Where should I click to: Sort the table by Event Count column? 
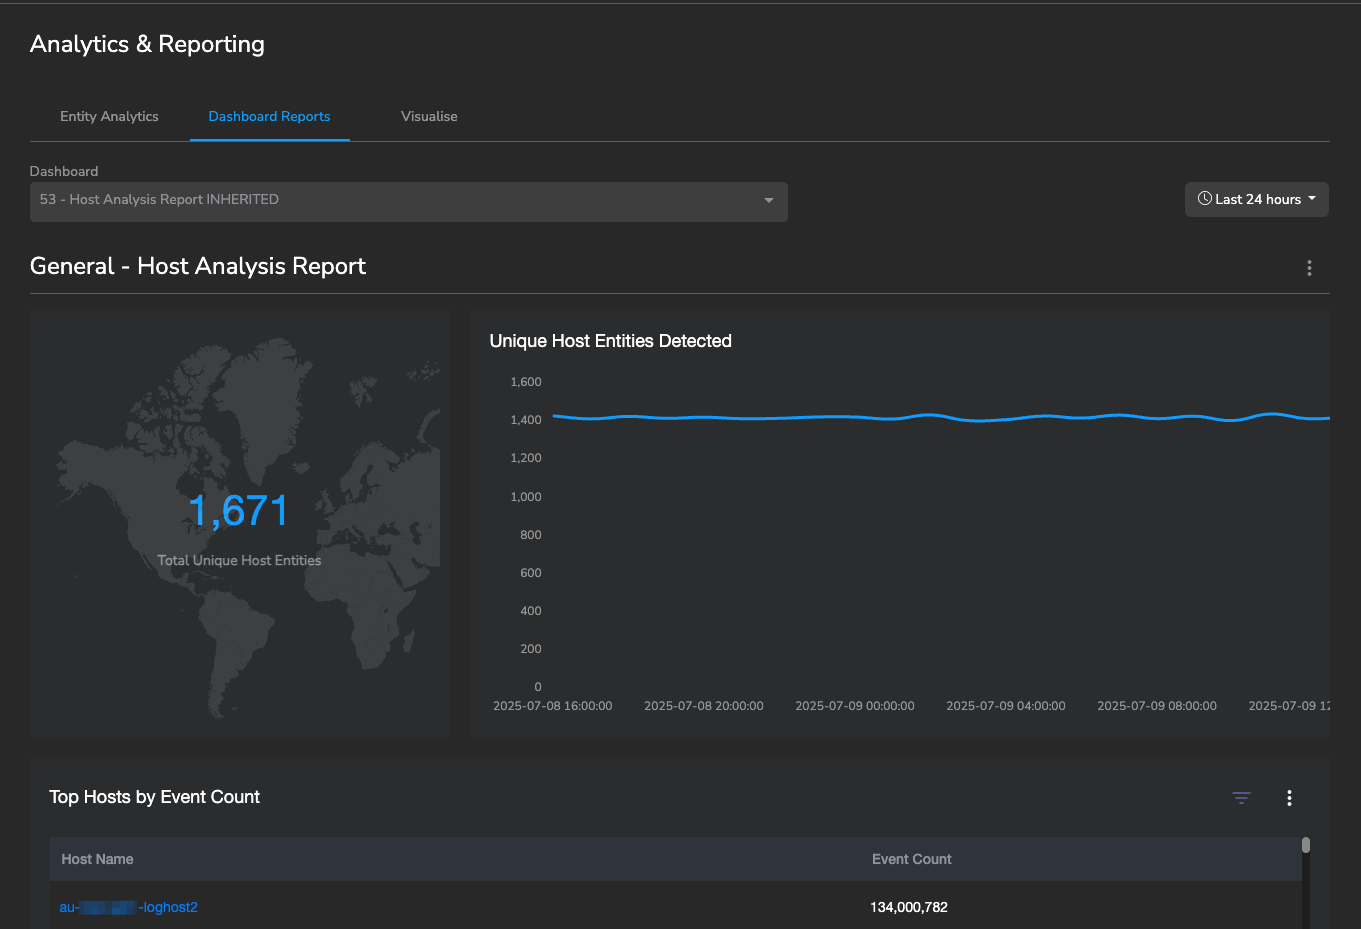911,859
